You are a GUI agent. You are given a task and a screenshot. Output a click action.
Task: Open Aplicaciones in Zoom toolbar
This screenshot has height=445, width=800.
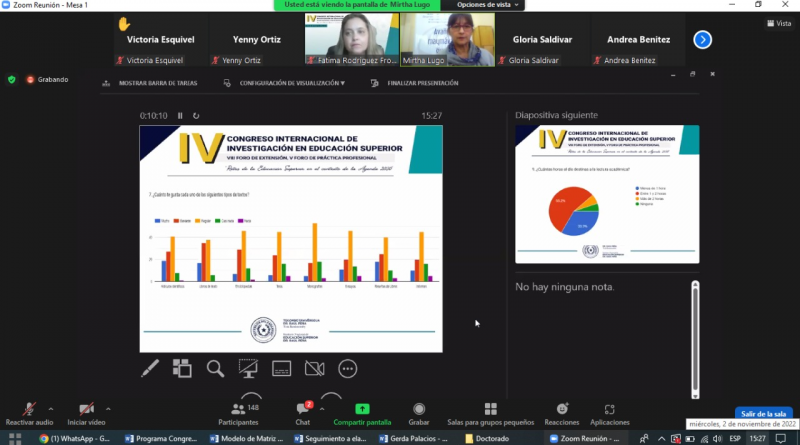pos(610,413)
